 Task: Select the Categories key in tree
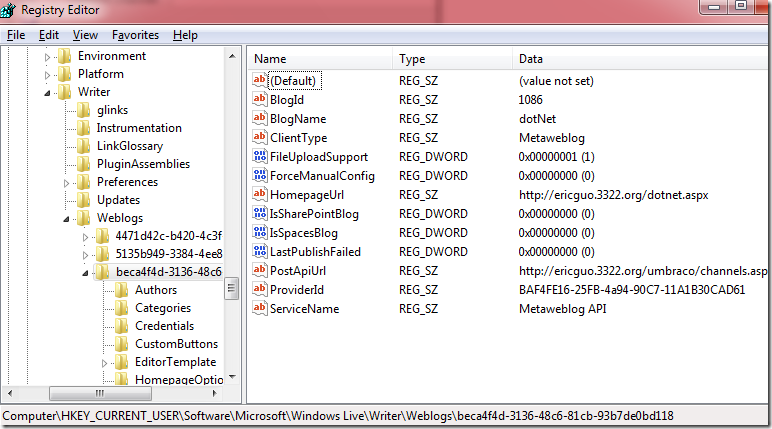pyautogui.click(x=163, y=308)
